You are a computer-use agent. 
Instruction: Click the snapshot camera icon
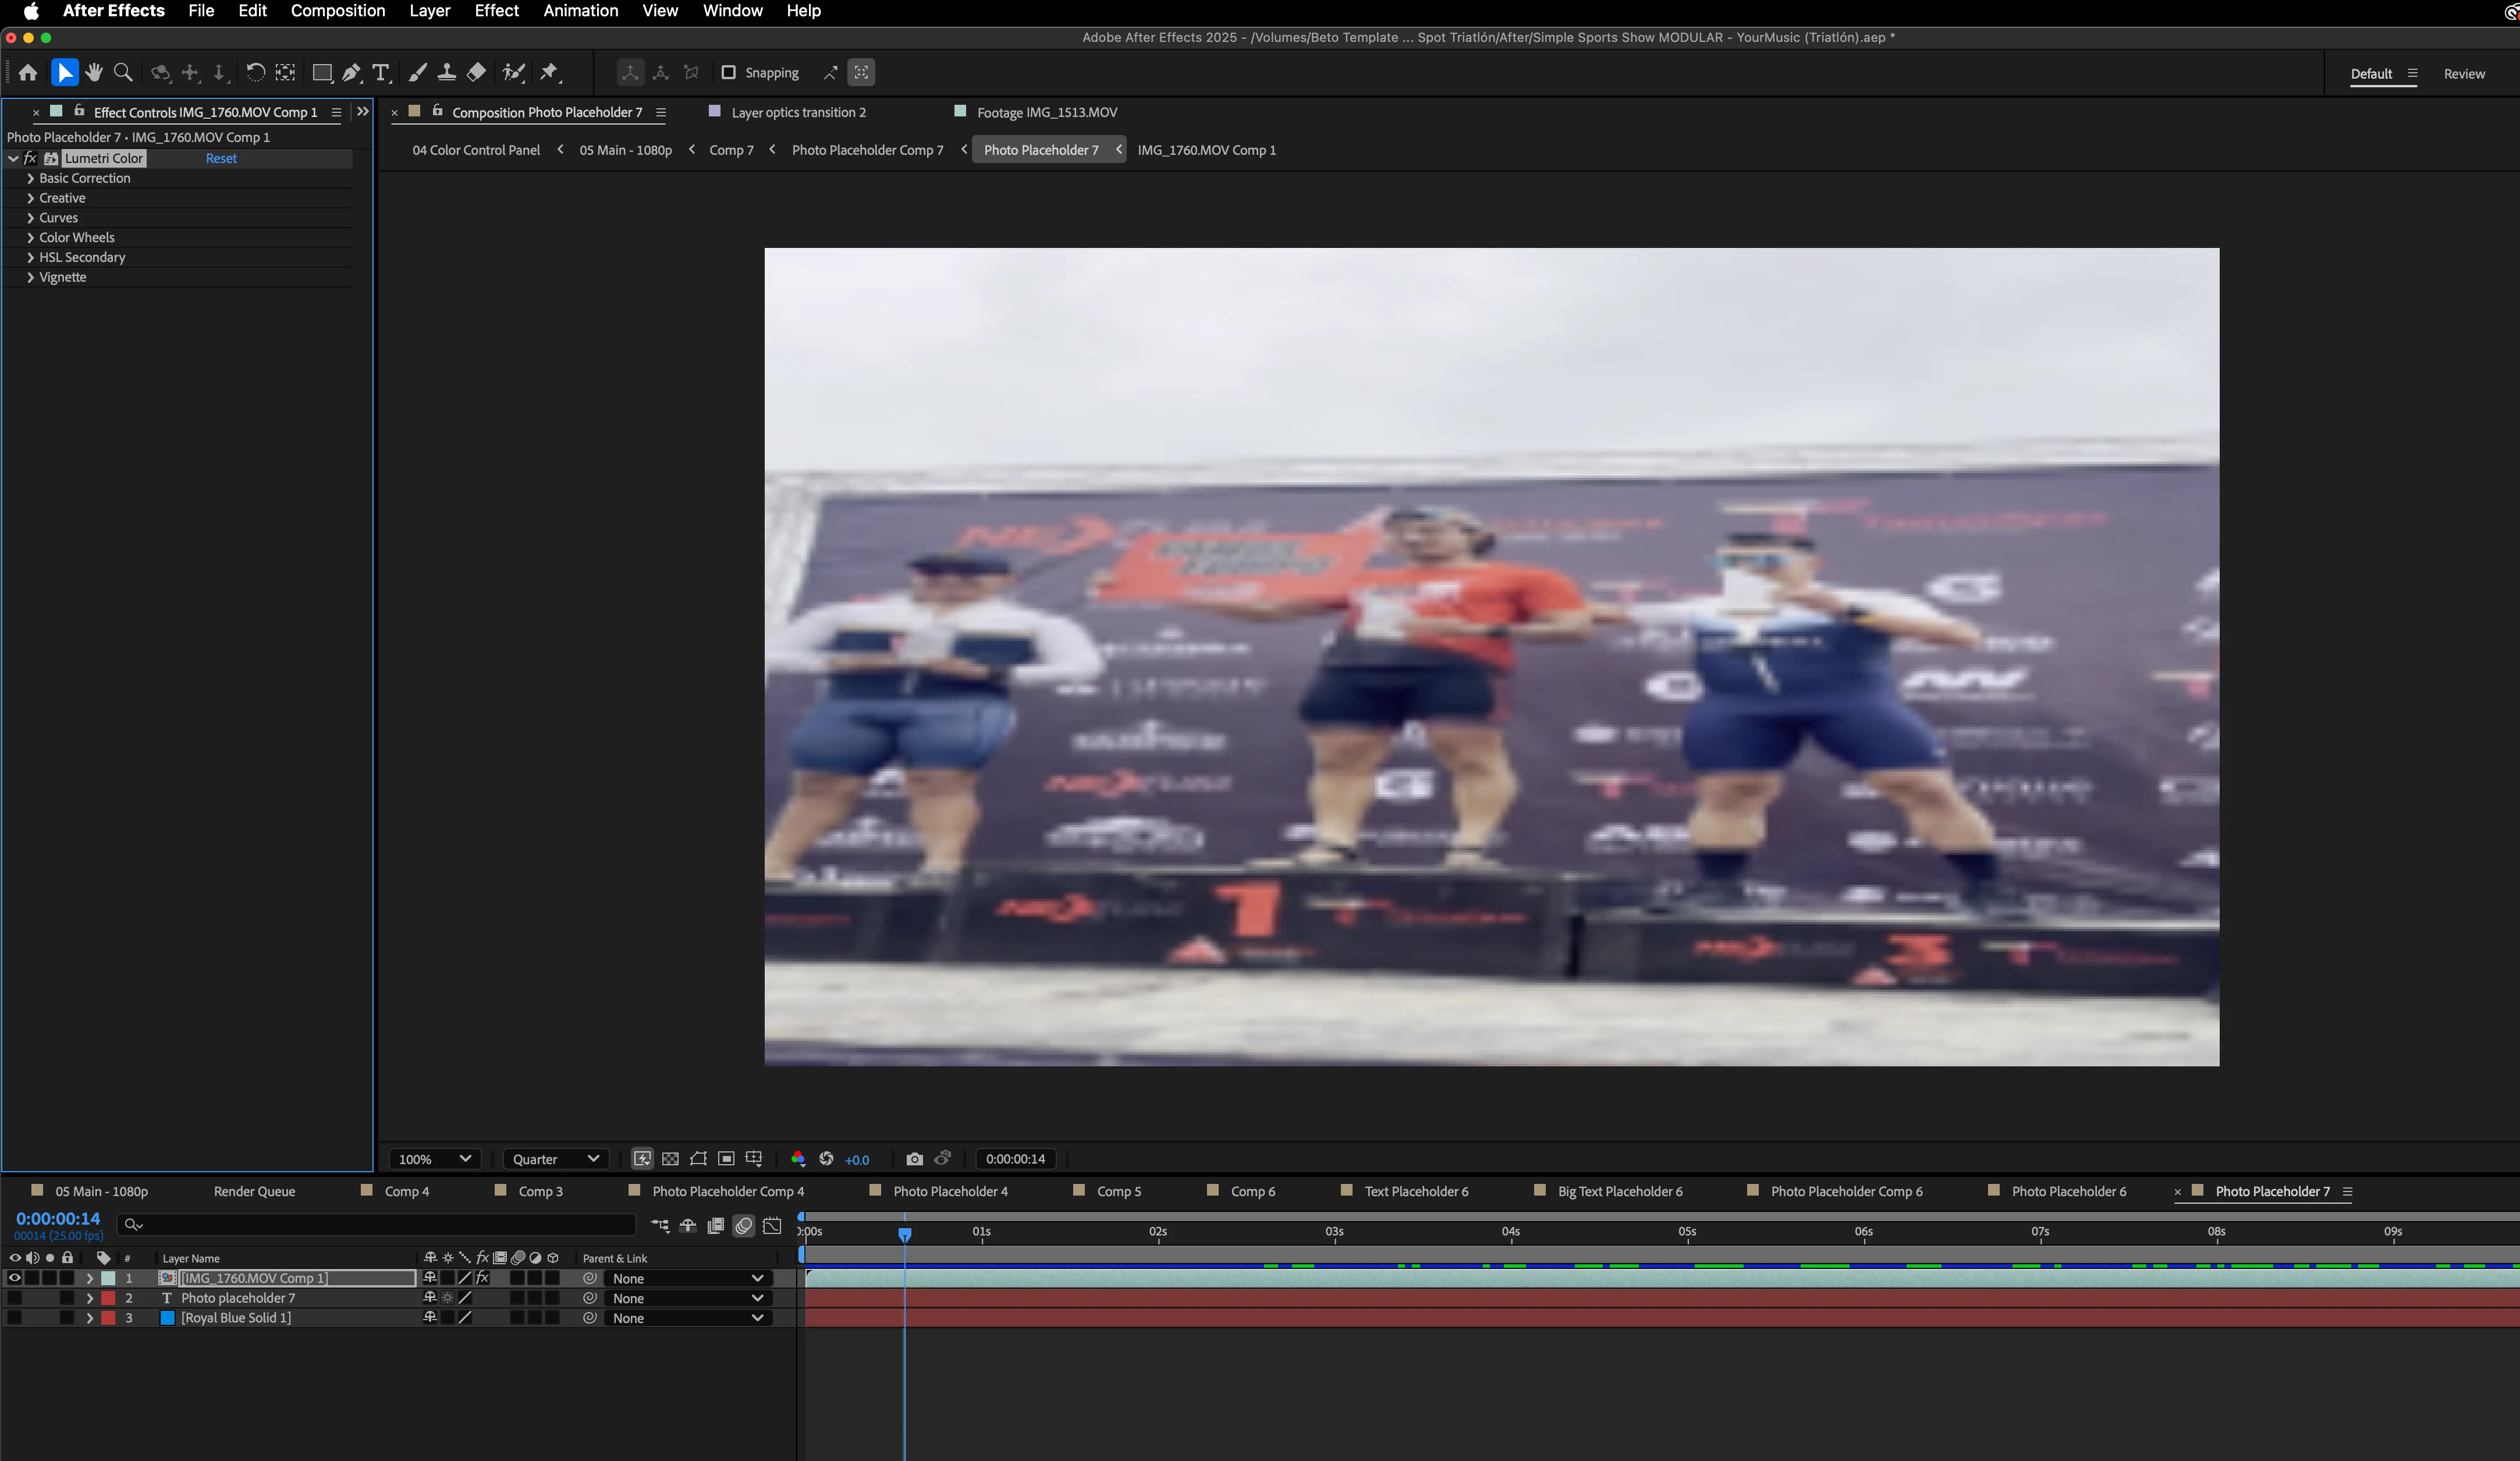[x=914, y=1159]
